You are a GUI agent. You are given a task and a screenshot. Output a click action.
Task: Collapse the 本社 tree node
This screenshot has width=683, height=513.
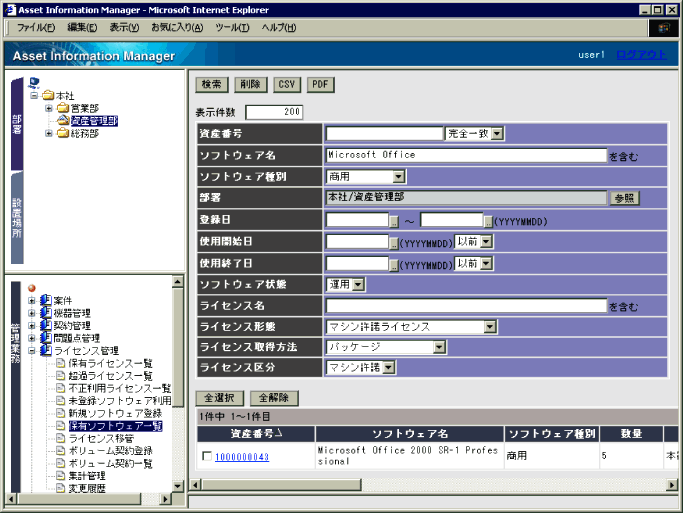(34, 95)
